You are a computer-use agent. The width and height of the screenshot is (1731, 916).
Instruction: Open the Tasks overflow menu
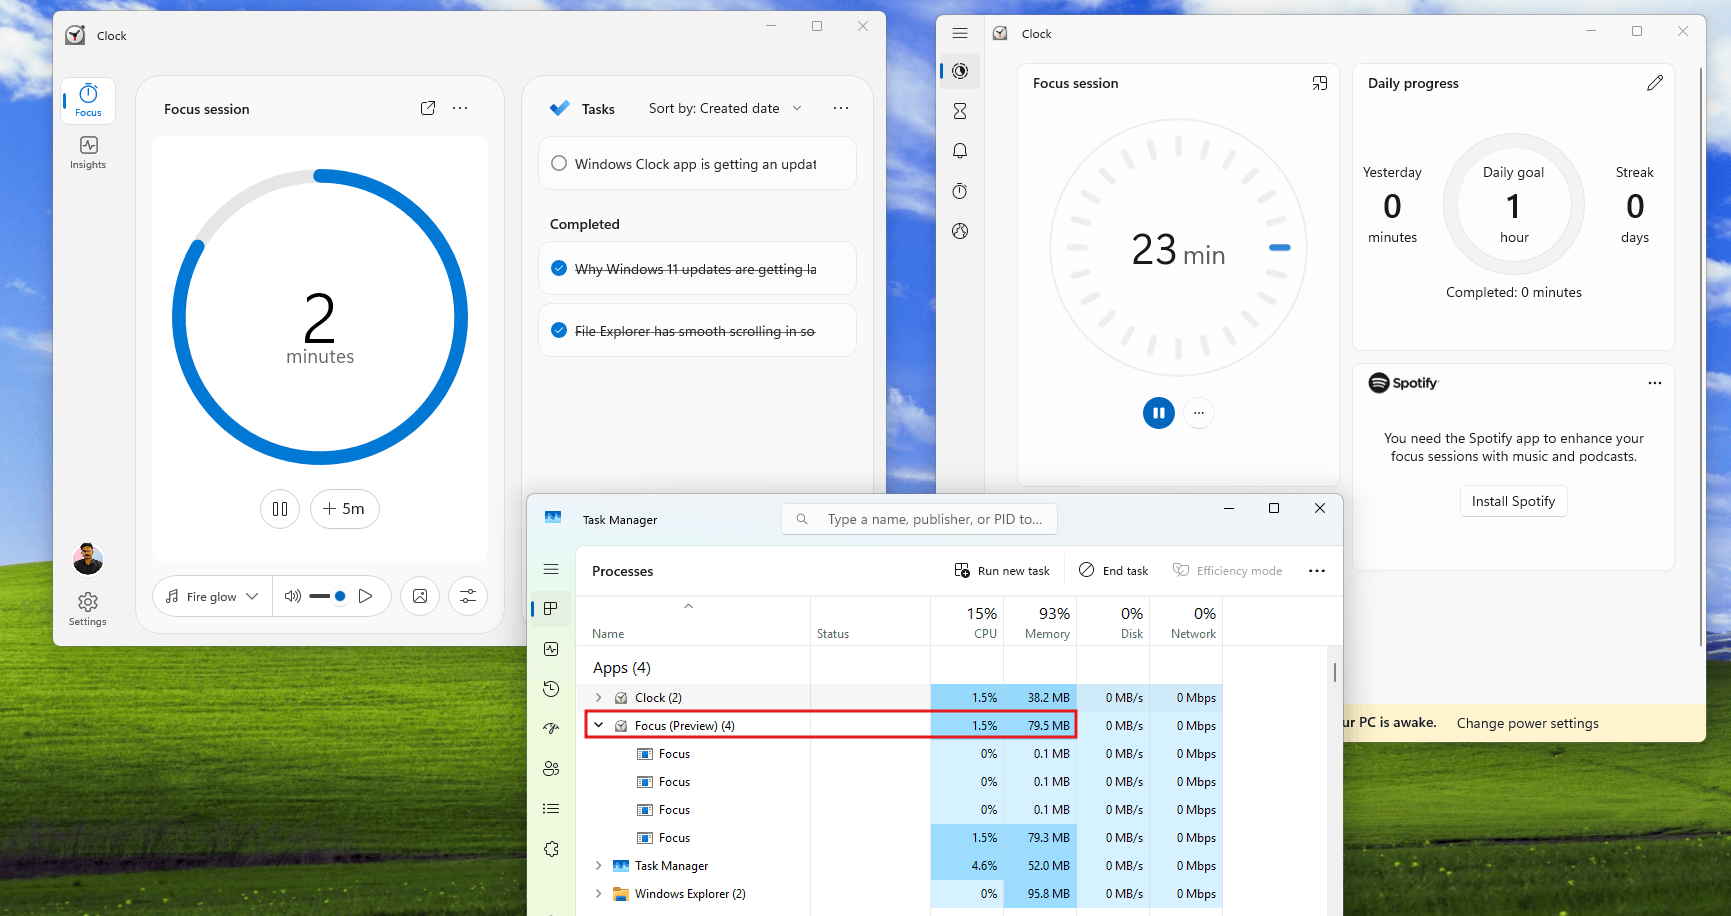click(x=840, y=107)
